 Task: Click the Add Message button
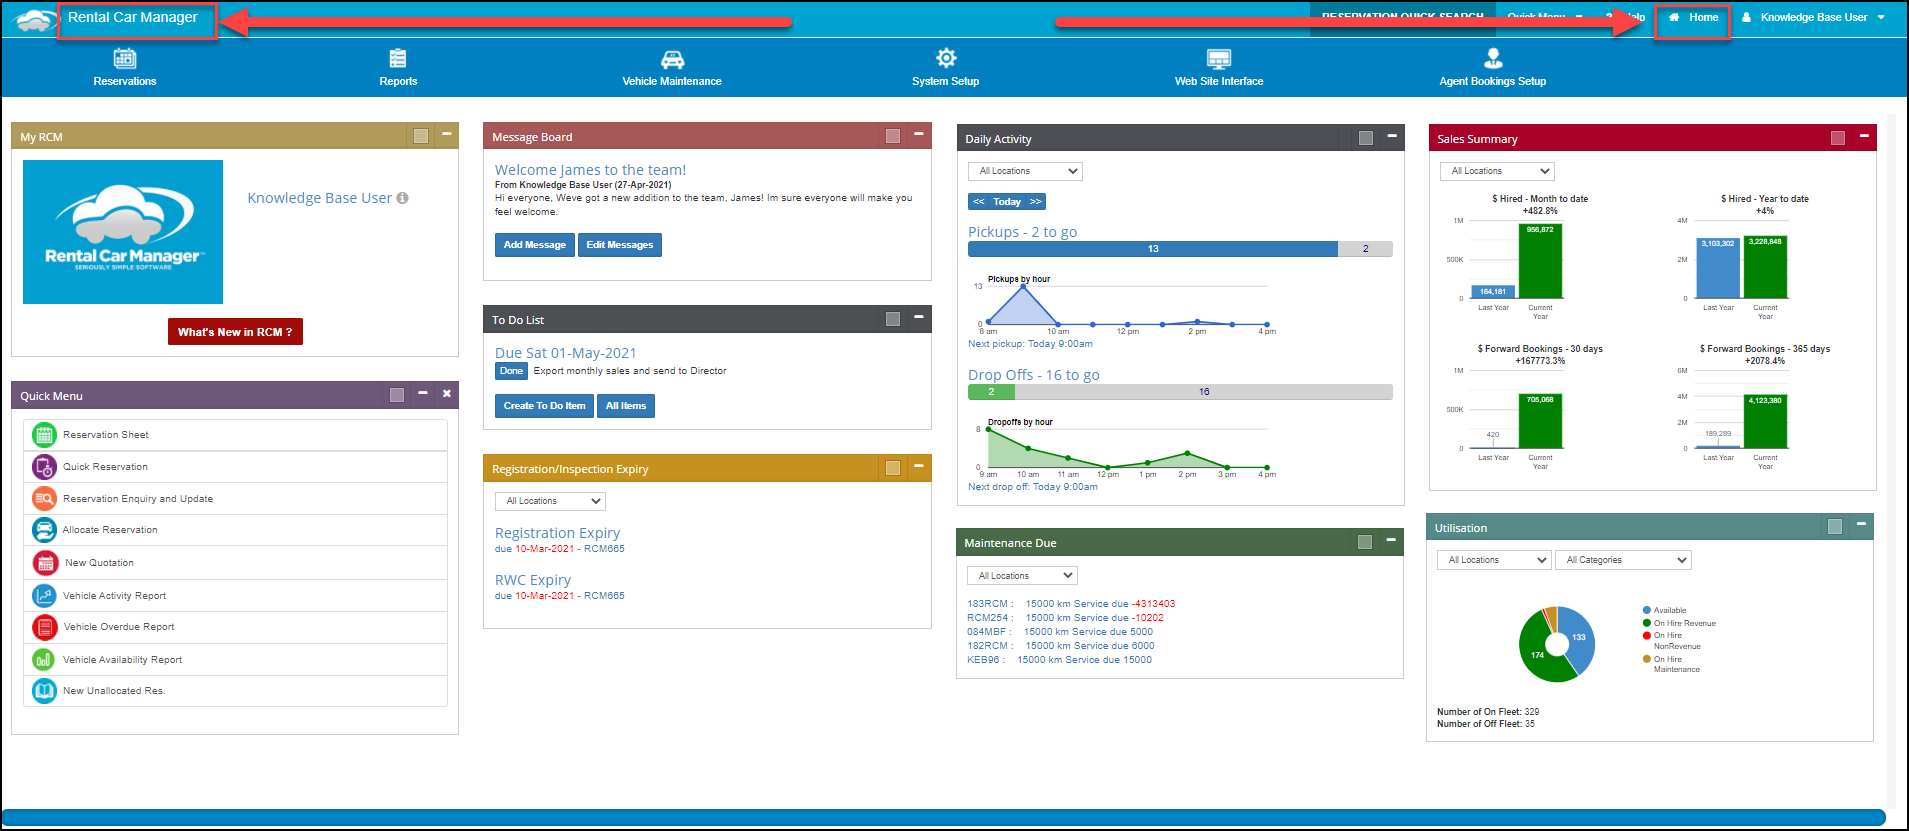pos(534,245)
